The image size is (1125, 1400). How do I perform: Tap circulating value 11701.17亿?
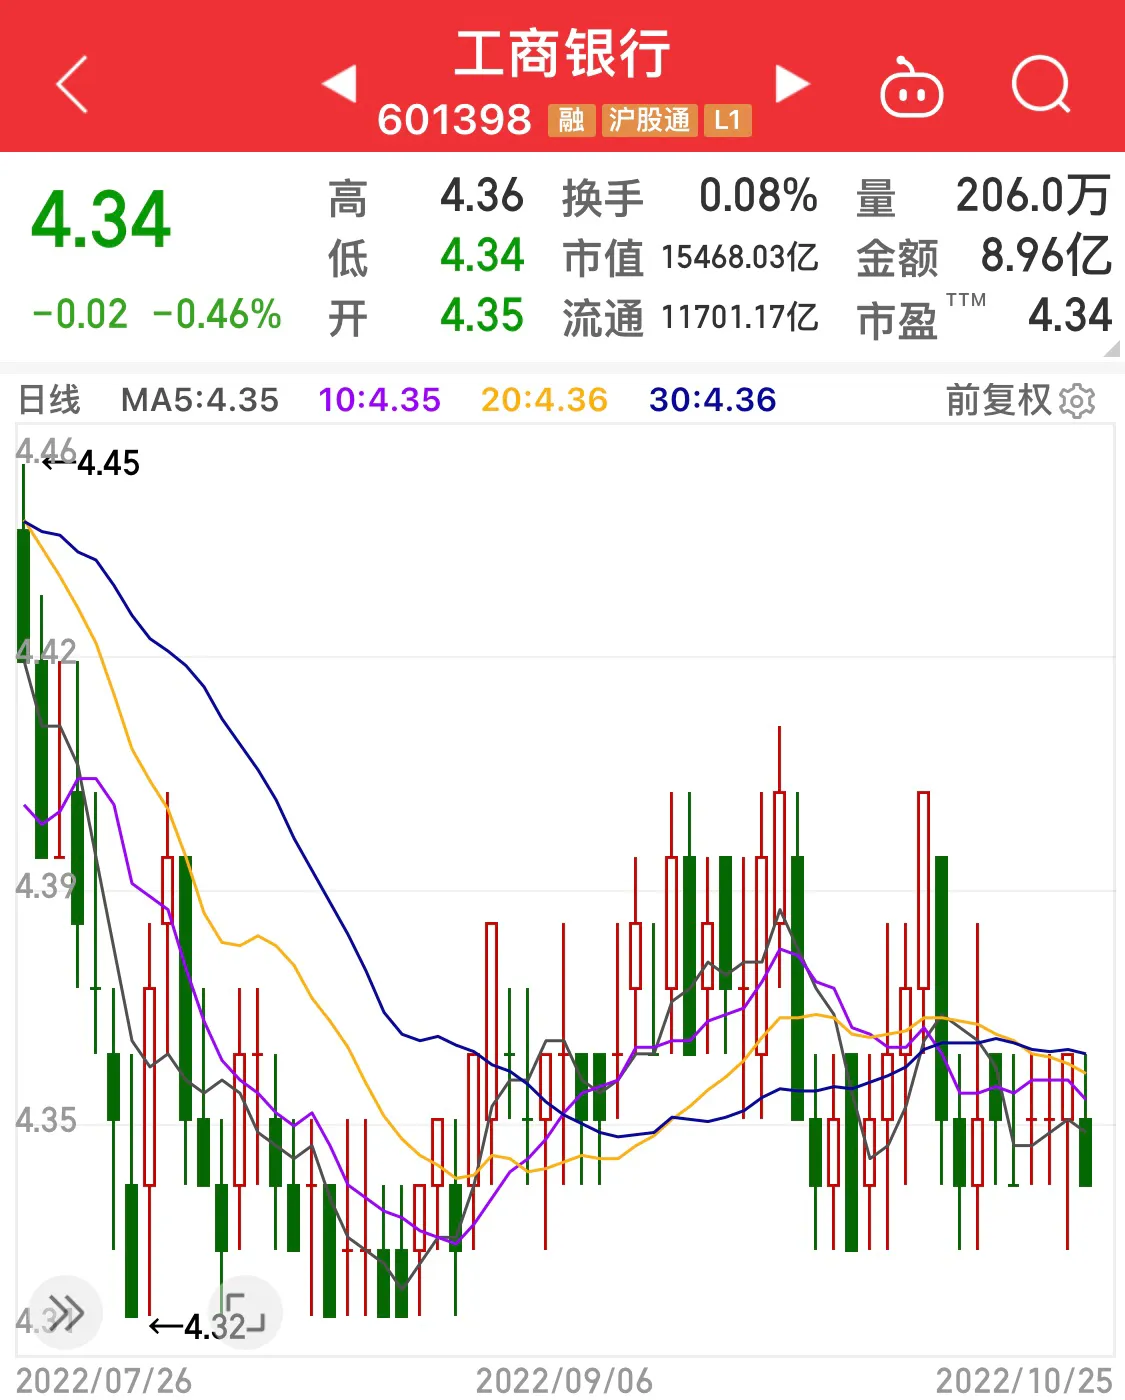(x=740, y=317)
